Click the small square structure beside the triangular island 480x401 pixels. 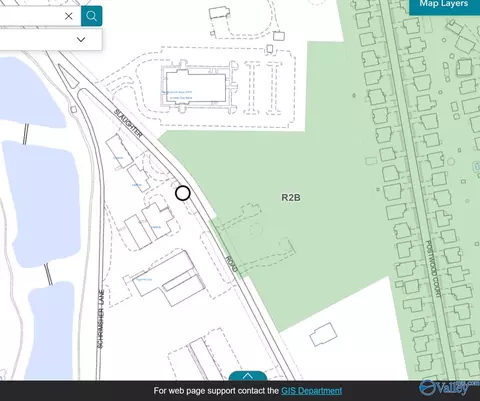(74, 109)
